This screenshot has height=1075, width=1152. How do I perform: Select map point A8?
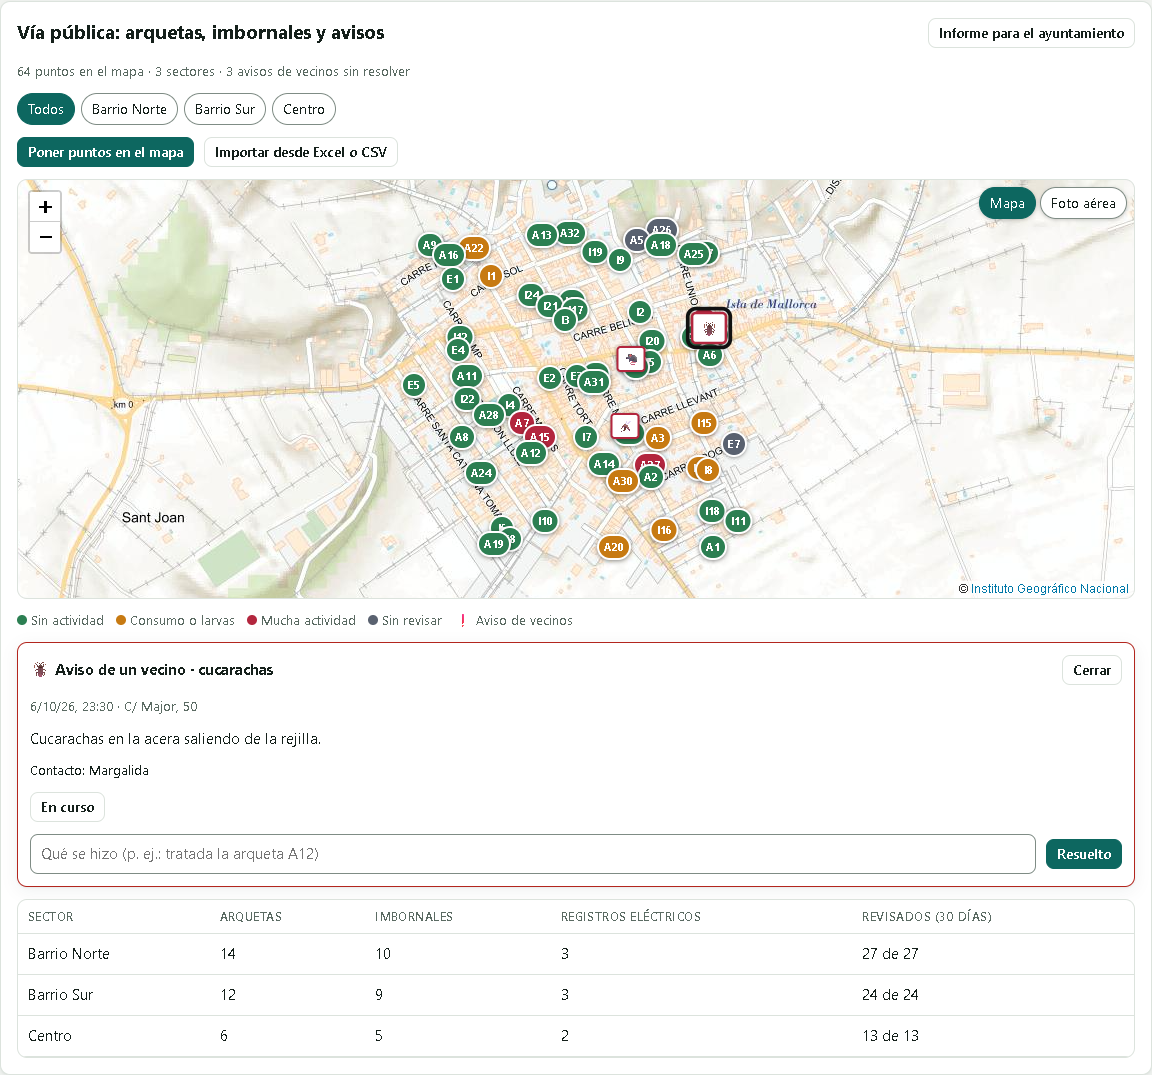coord(461,437)
